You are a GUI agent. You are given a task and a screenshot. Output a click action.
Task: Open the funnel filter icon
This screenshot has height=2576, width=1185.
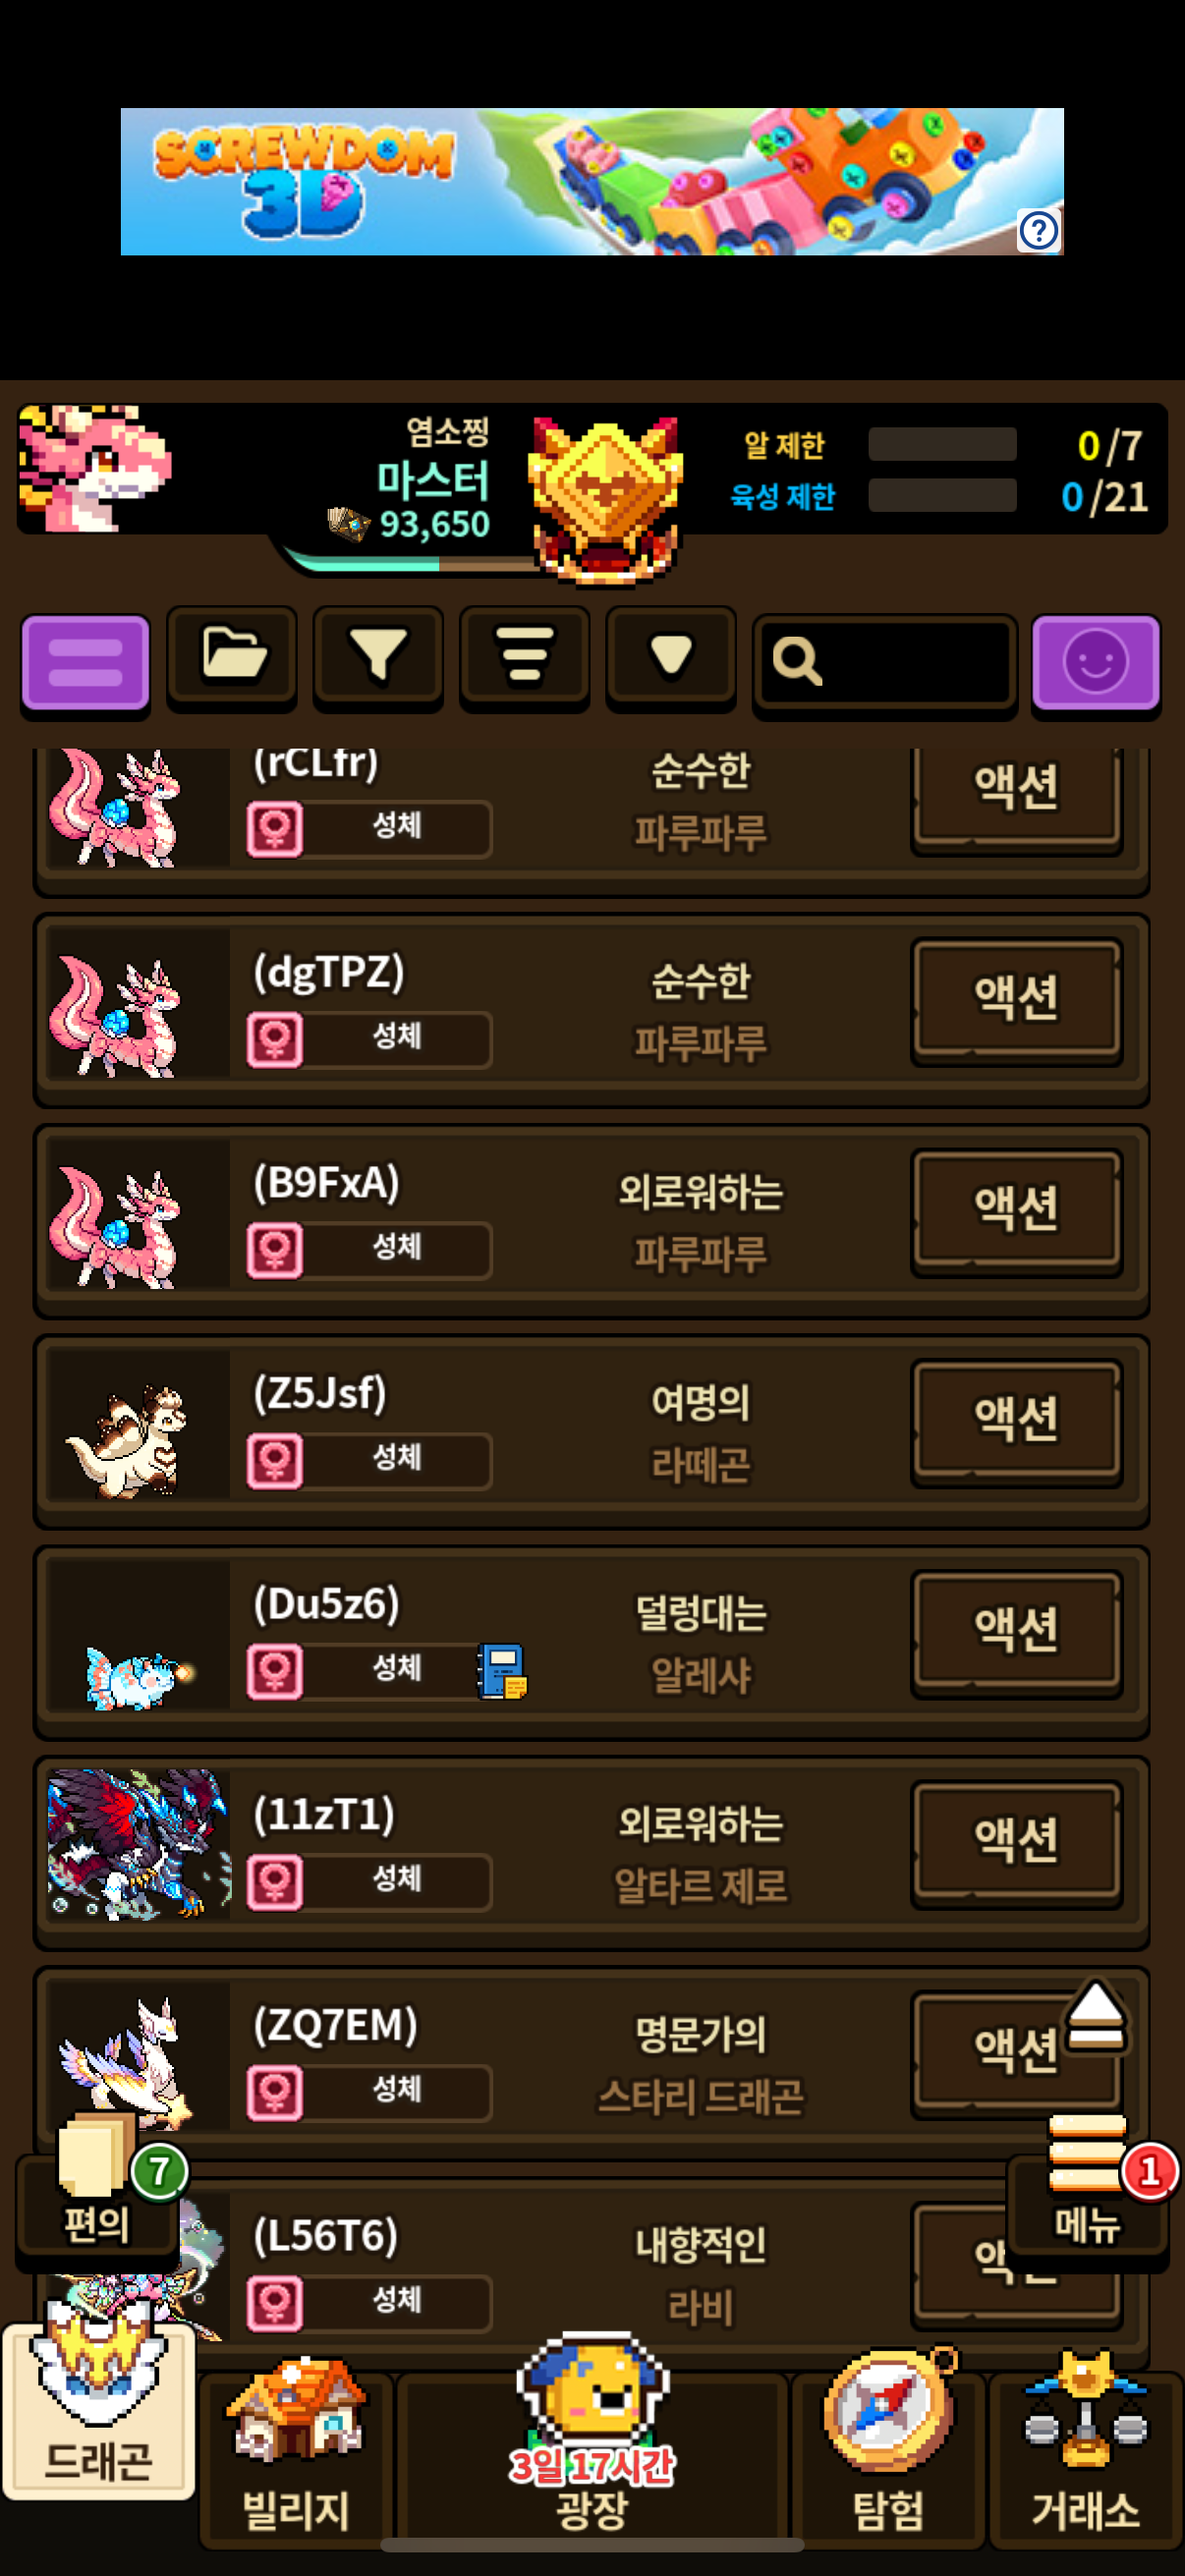point(378,659)
